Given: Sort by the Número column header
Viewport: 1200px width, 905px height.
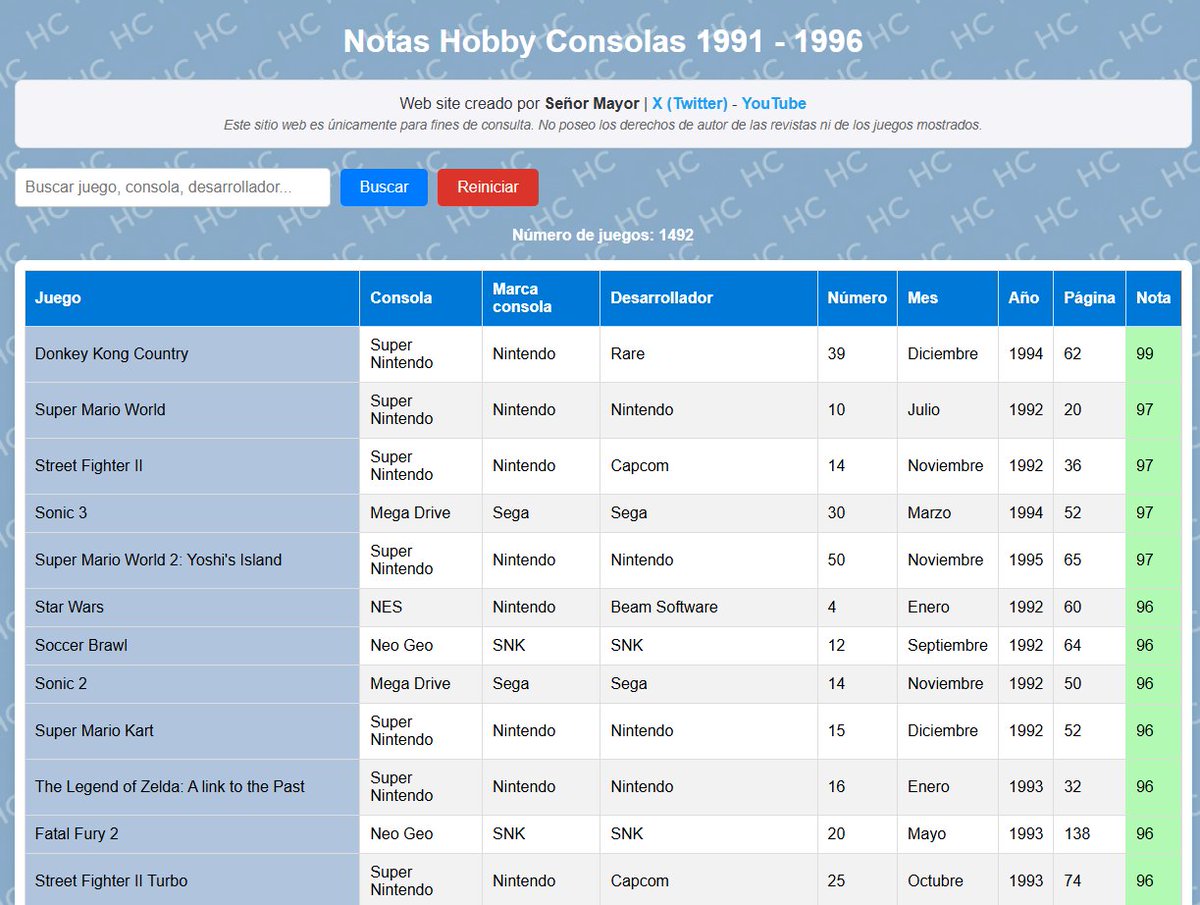Looking at the screenshot, I should point(857,298).
